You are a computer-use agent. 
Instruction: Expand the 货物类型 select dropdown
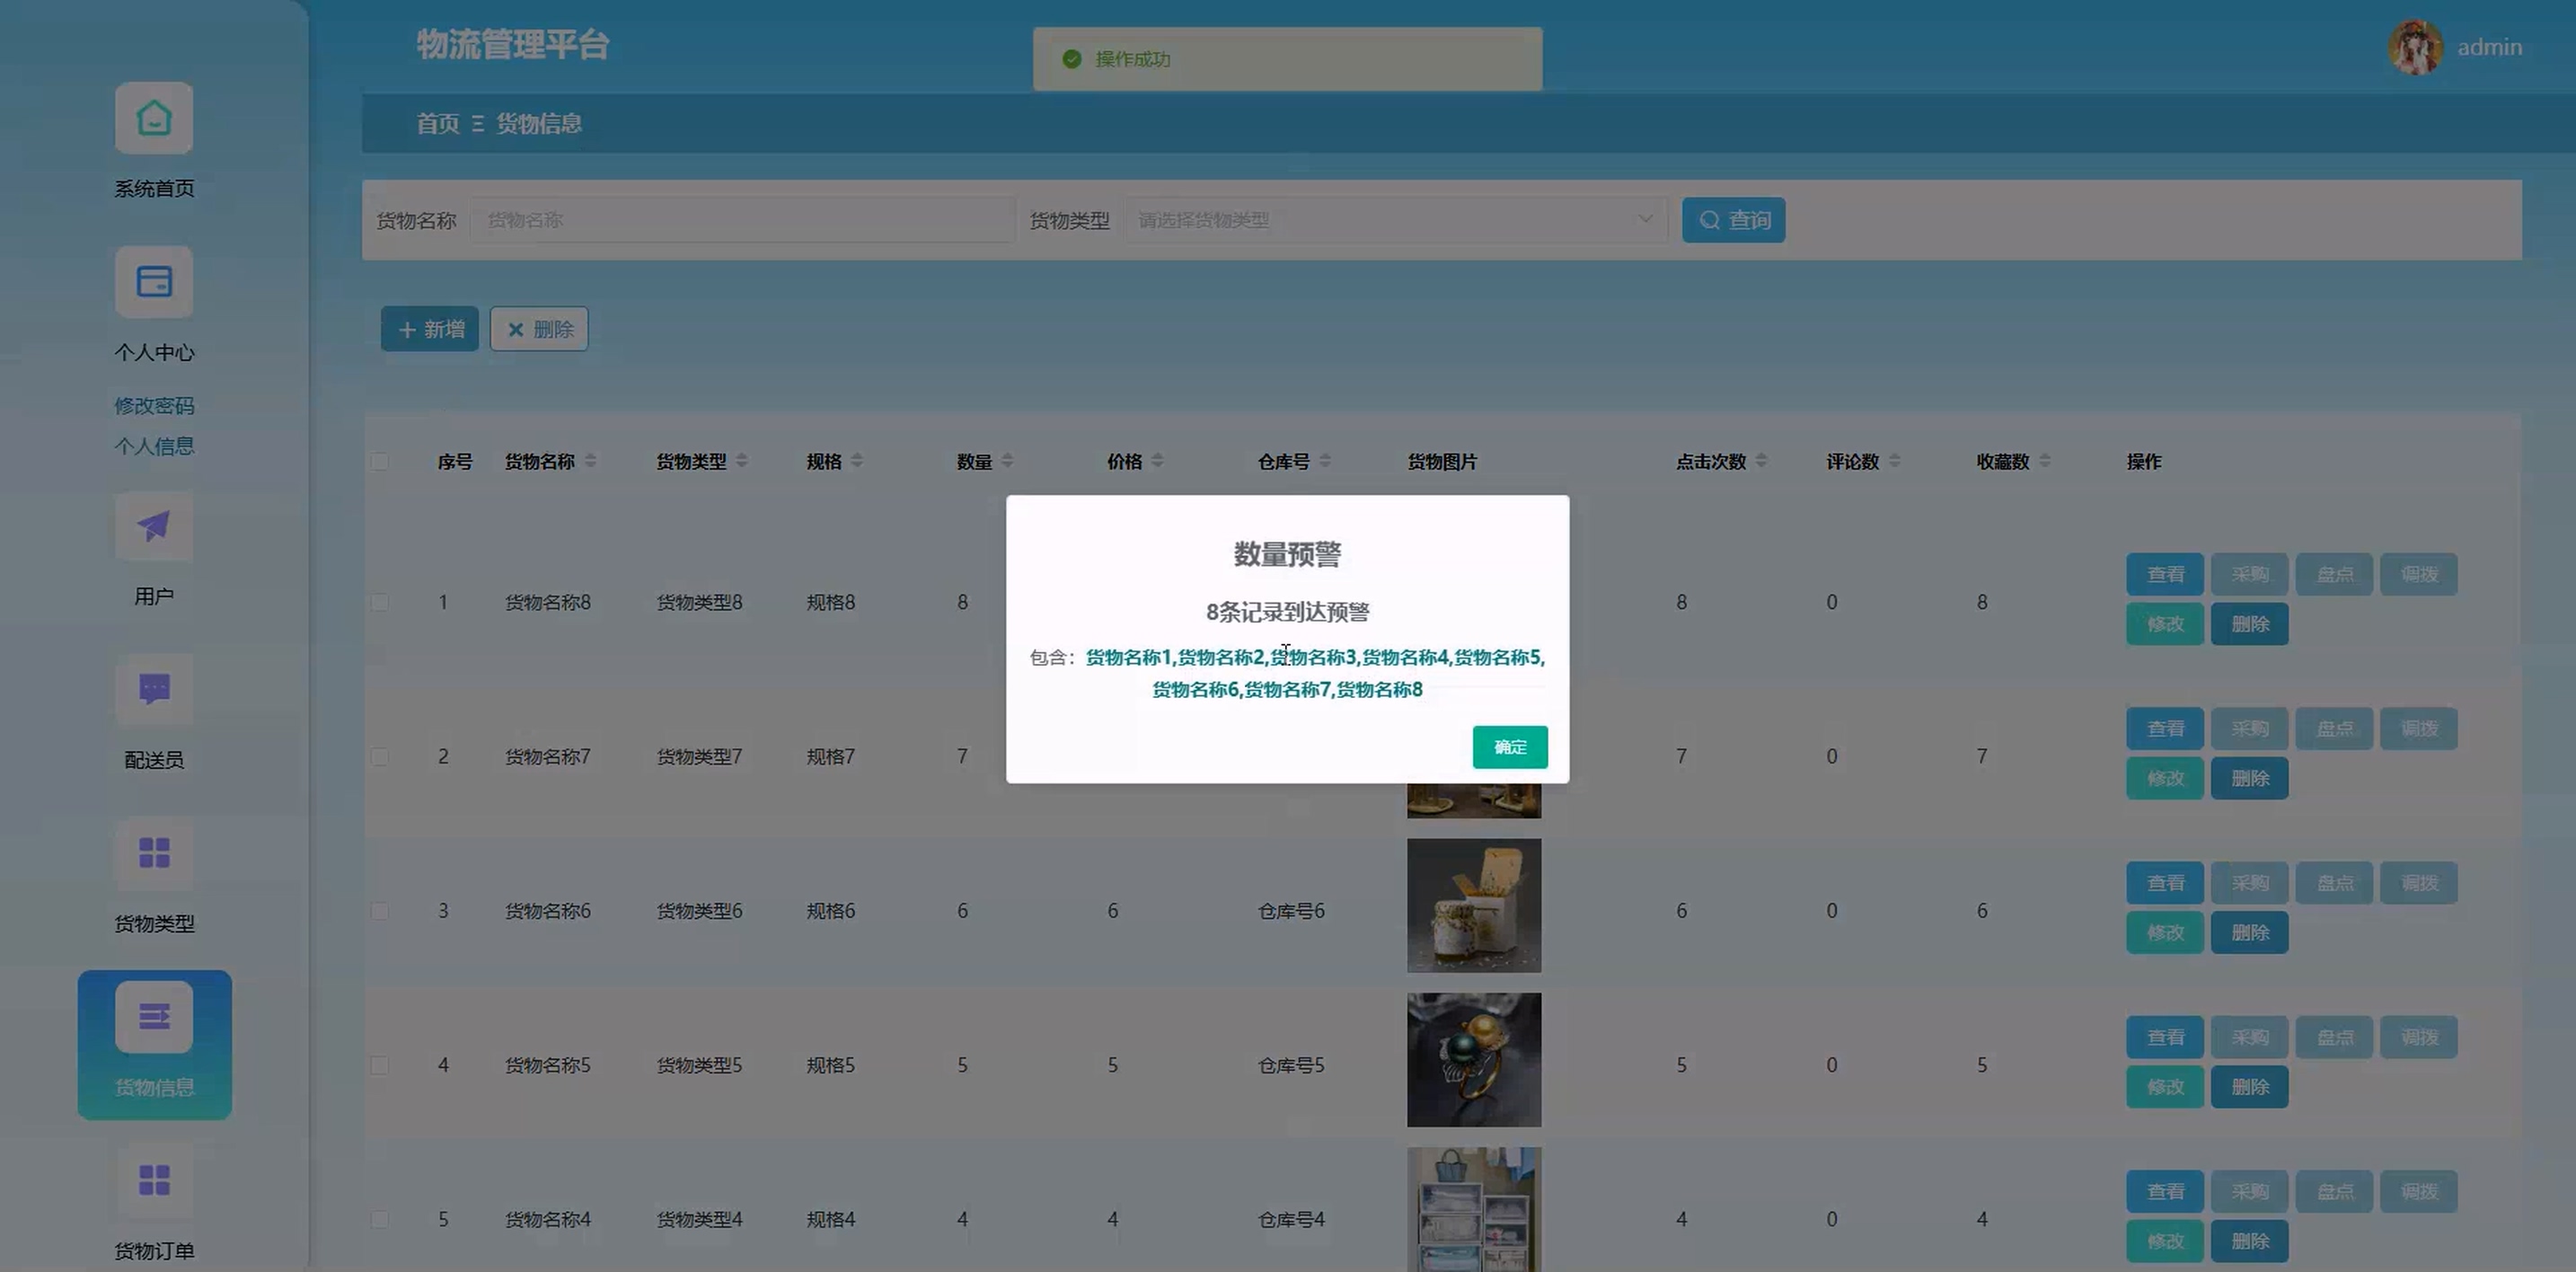point(1394,220)
